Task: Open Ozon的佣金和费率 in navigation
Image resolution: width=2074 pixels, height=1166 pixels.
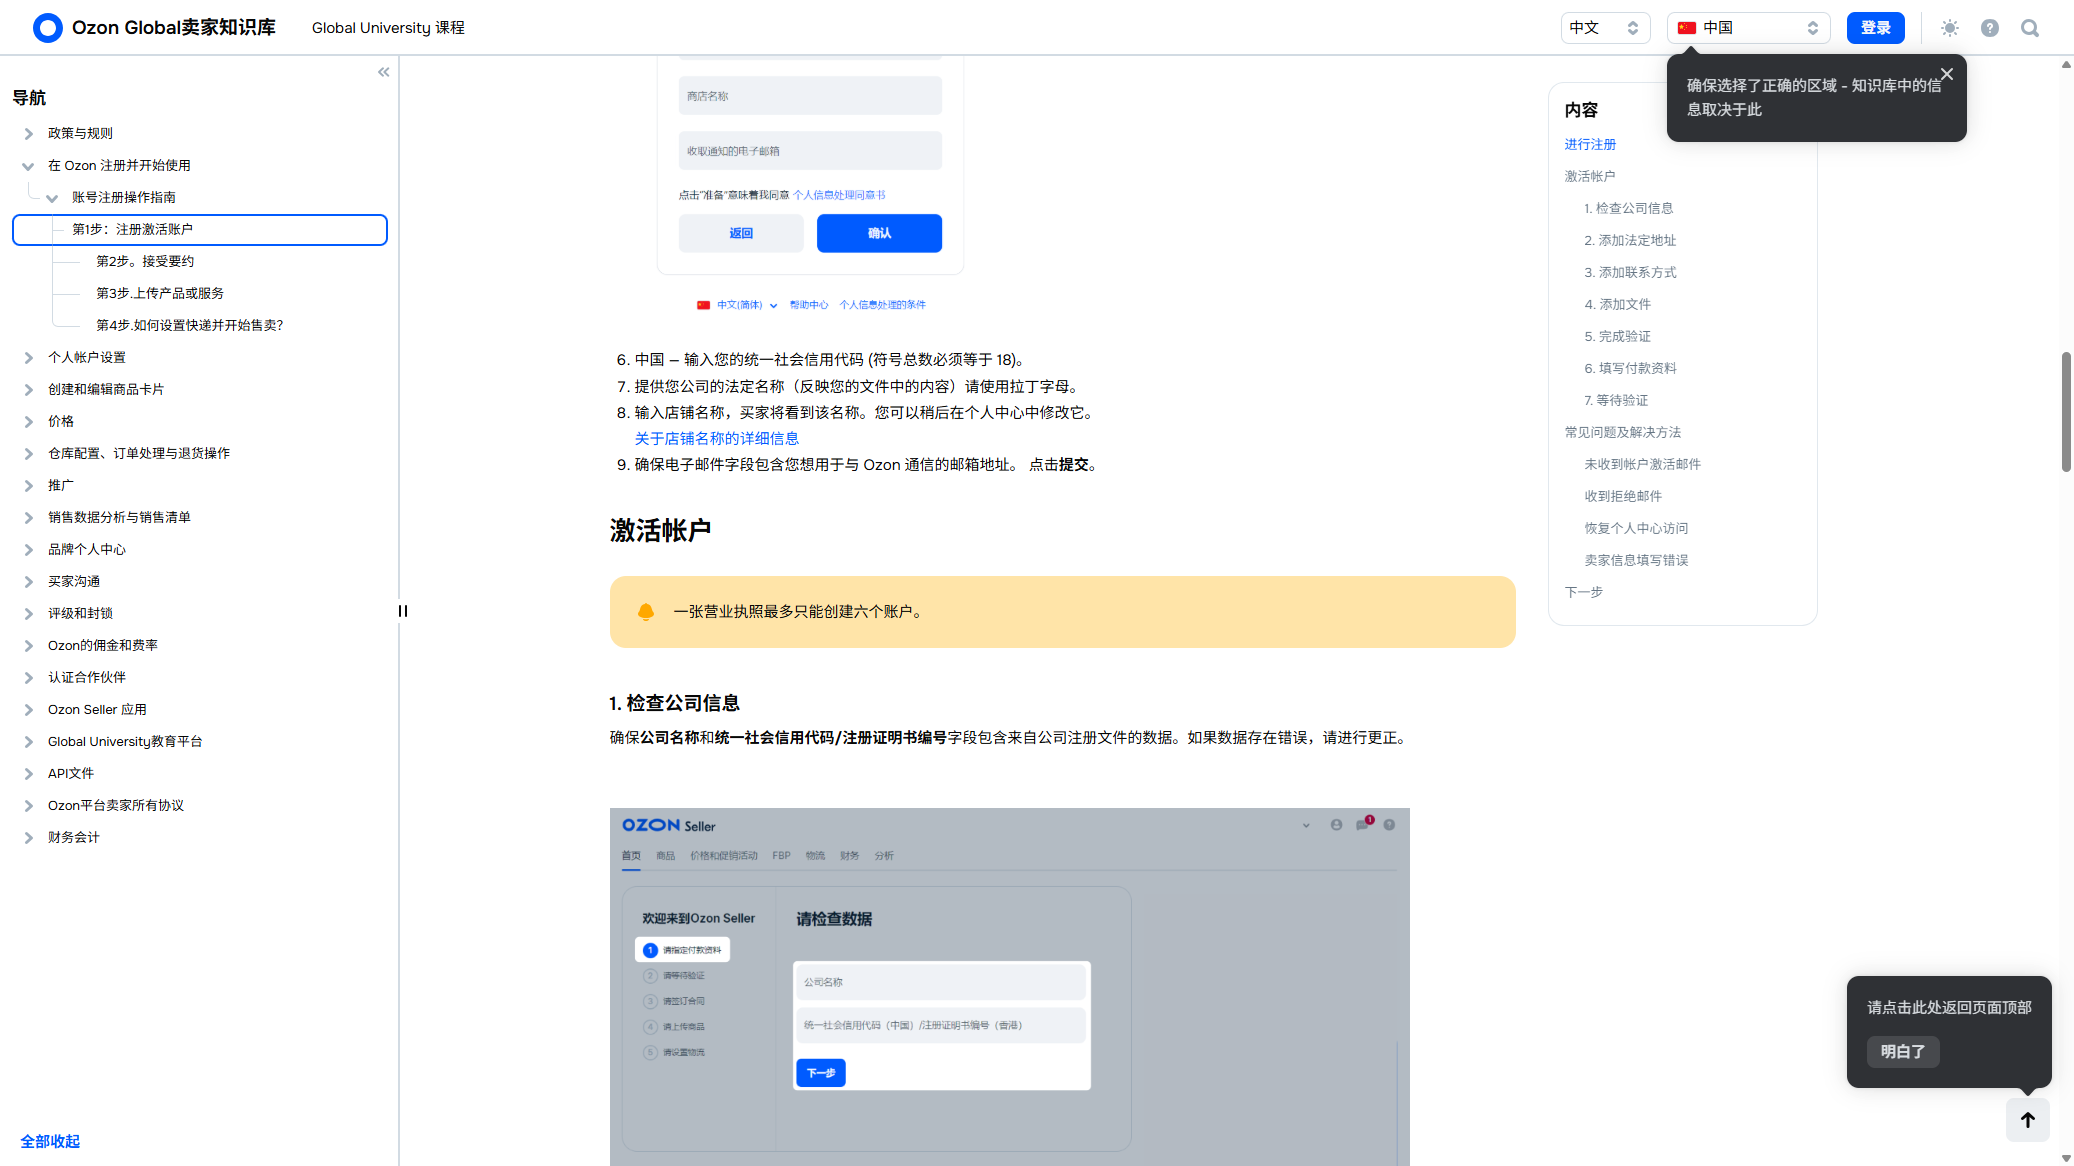Action: tap(103, 645)
